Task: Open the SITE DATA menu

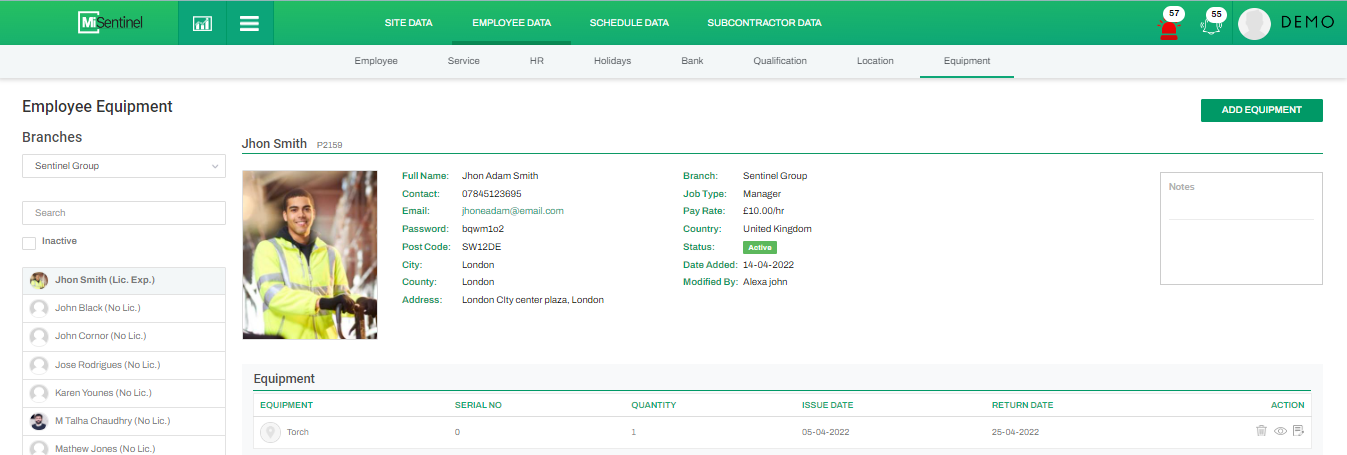Action: pyautogui.click(x=408, y=23)
